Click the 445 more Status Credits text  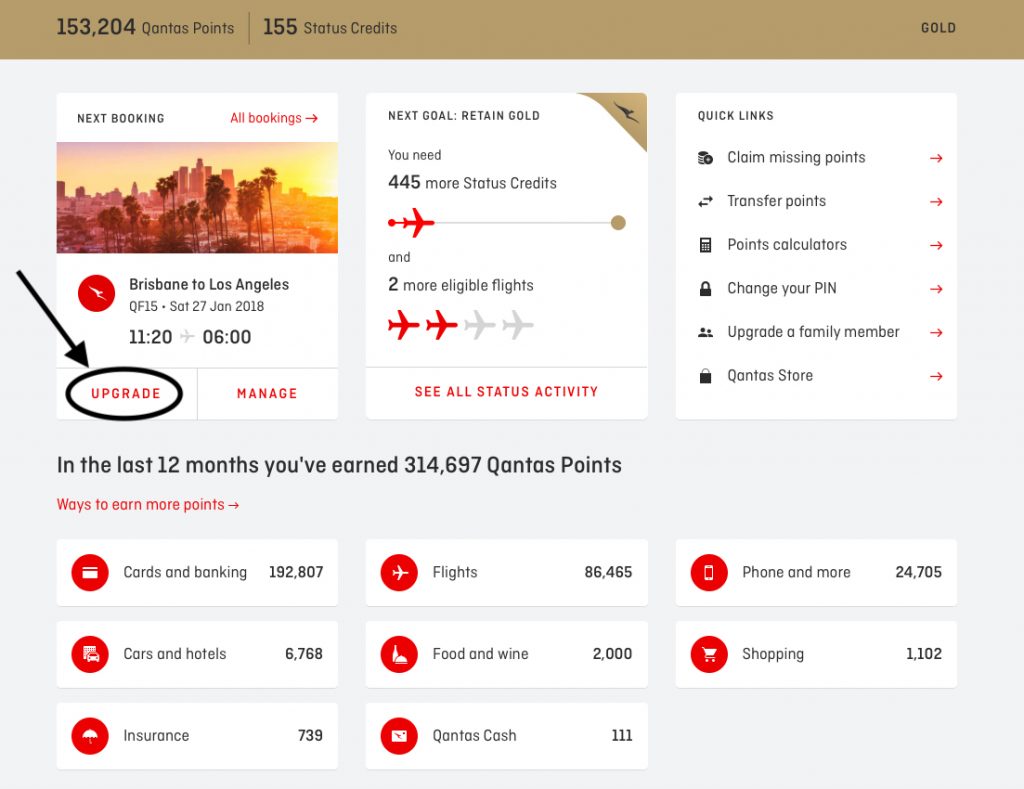[472, 182]
